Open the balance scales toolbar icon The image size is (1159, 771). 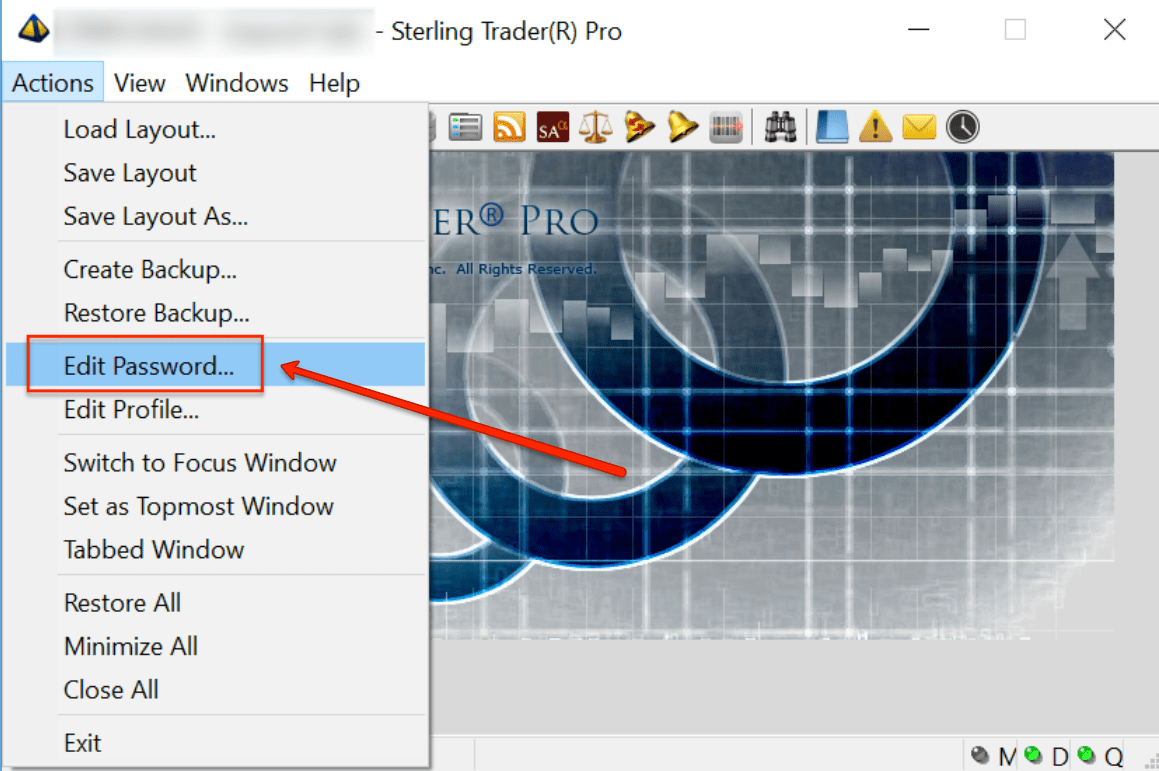coord(595,127)
